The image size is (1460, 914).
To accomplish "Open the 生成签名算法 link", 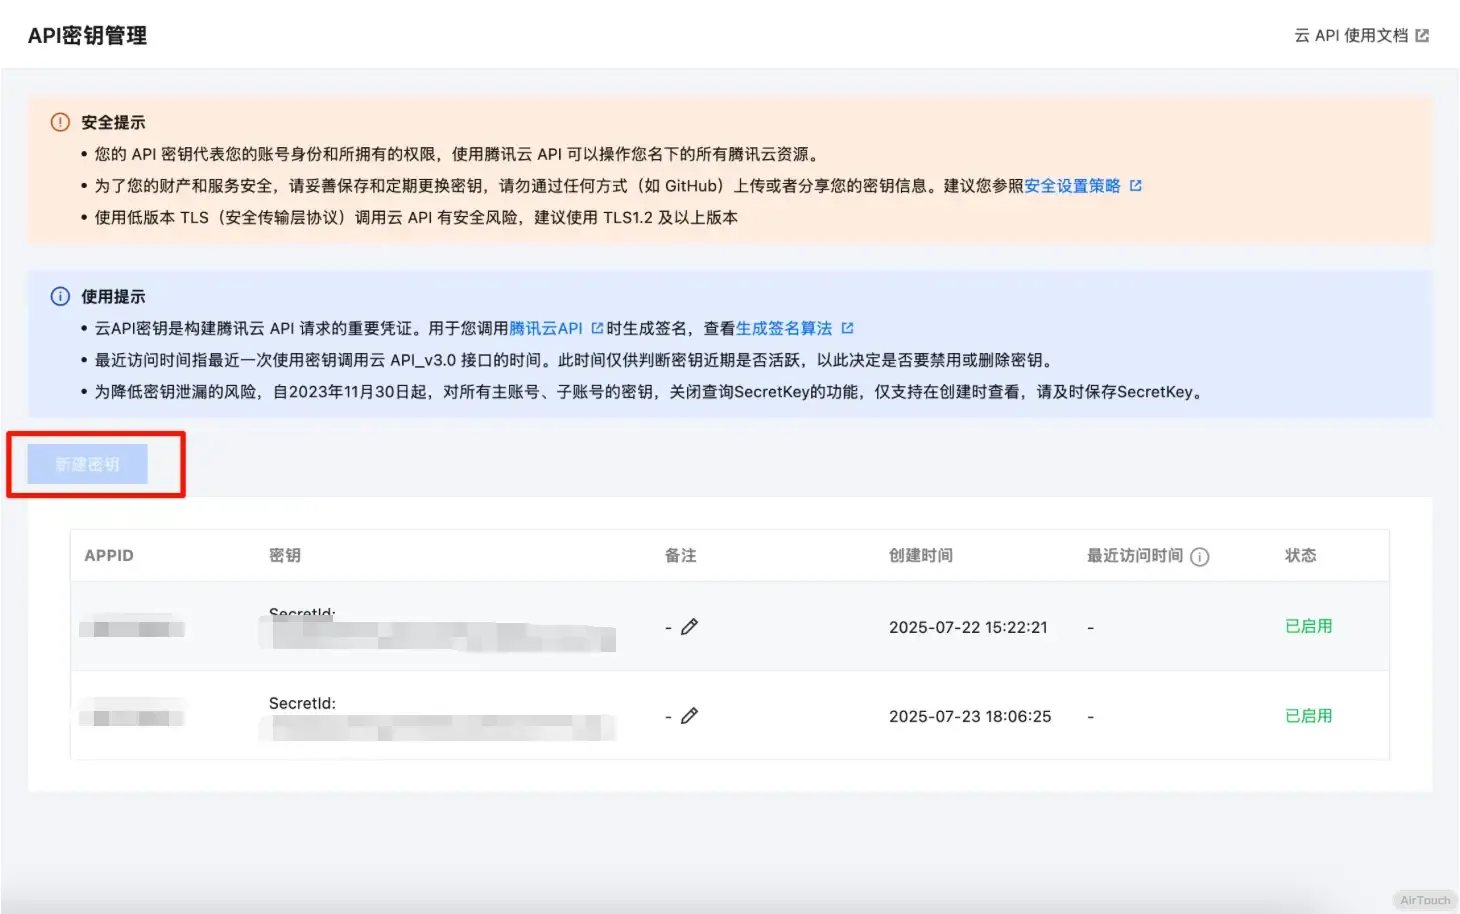I will point(784,328).
